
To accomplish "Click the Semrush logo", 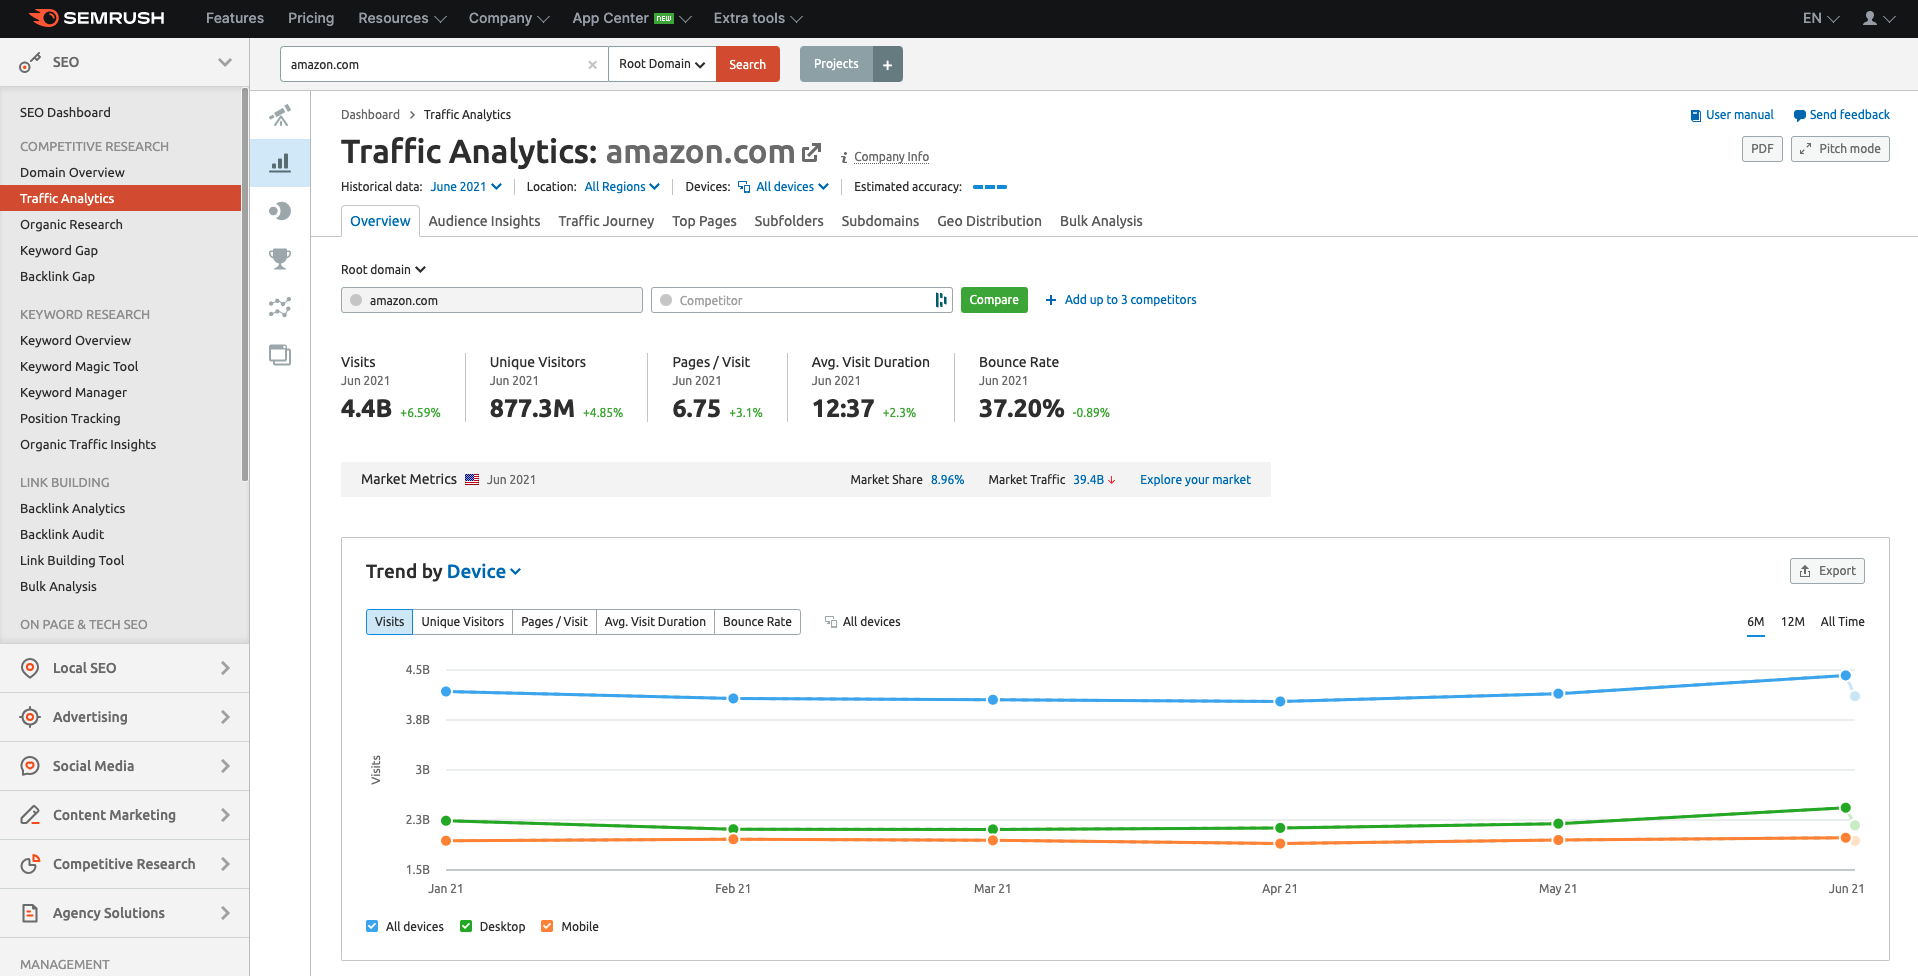I will pyautogui.click(x=96, y=18).
